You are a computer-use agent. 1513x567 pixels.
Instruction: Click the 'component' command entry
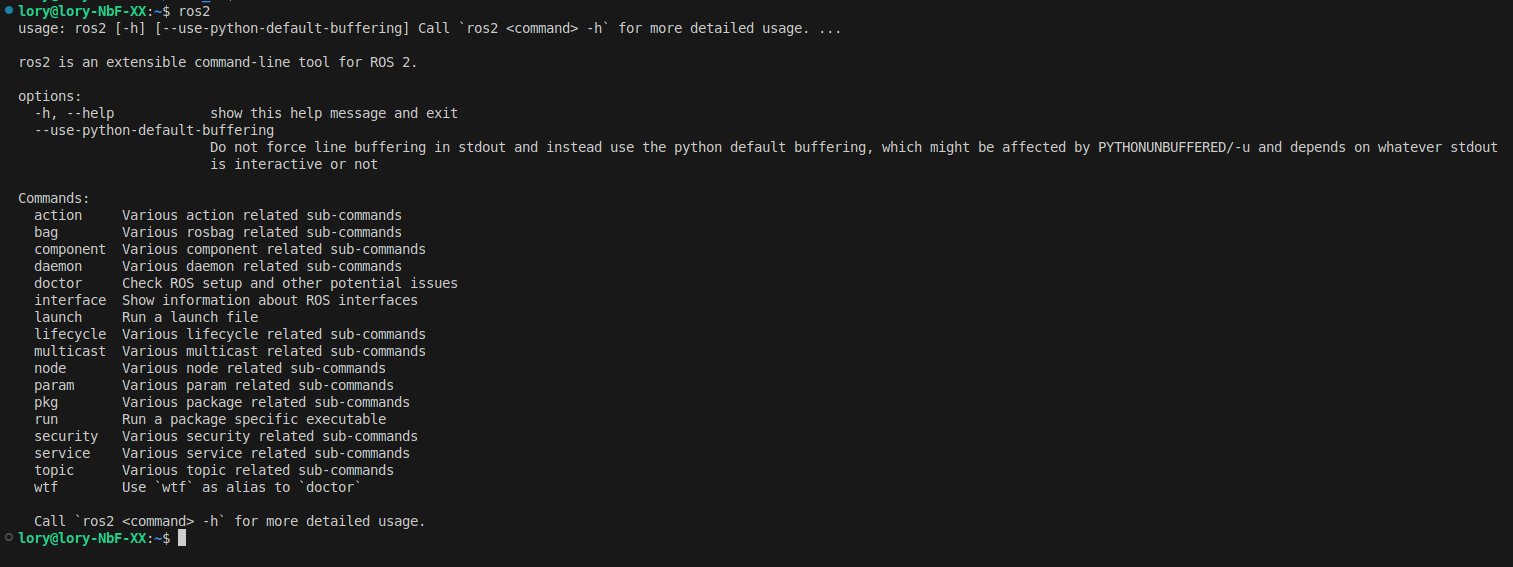click(x=70, y=249)
